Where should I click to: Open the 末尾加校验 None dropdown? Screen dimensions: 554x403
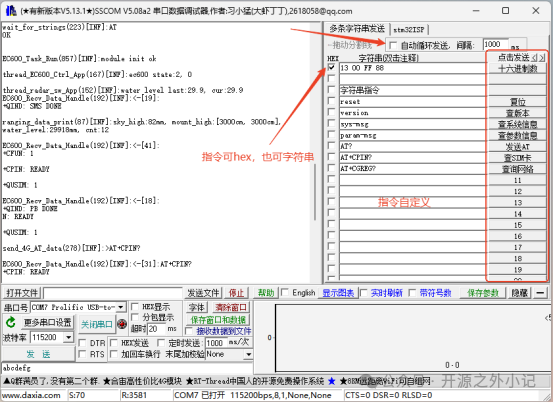[x=249, y=354]
